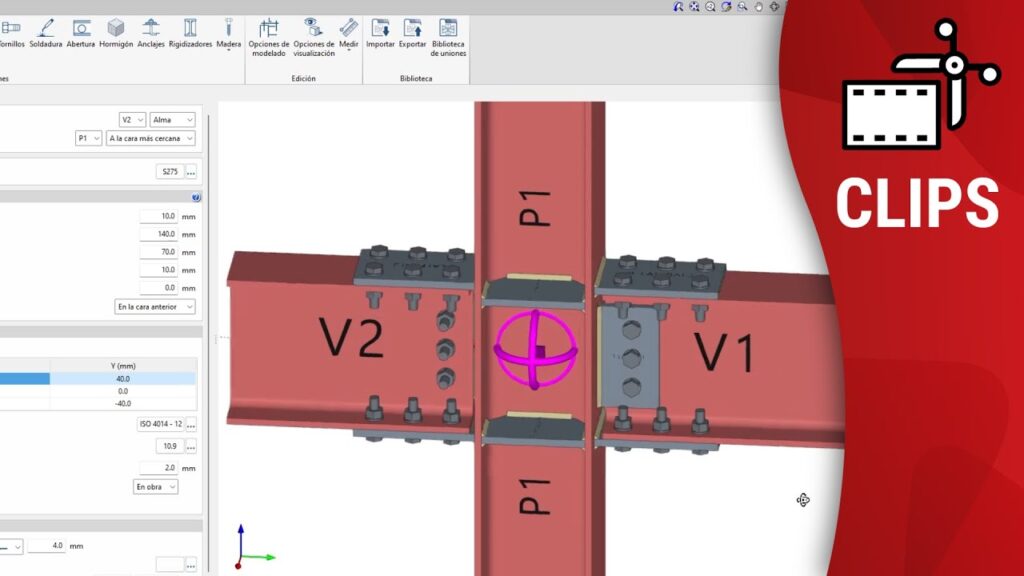Click the blue help icon in panel header

(x=196, y=198)
